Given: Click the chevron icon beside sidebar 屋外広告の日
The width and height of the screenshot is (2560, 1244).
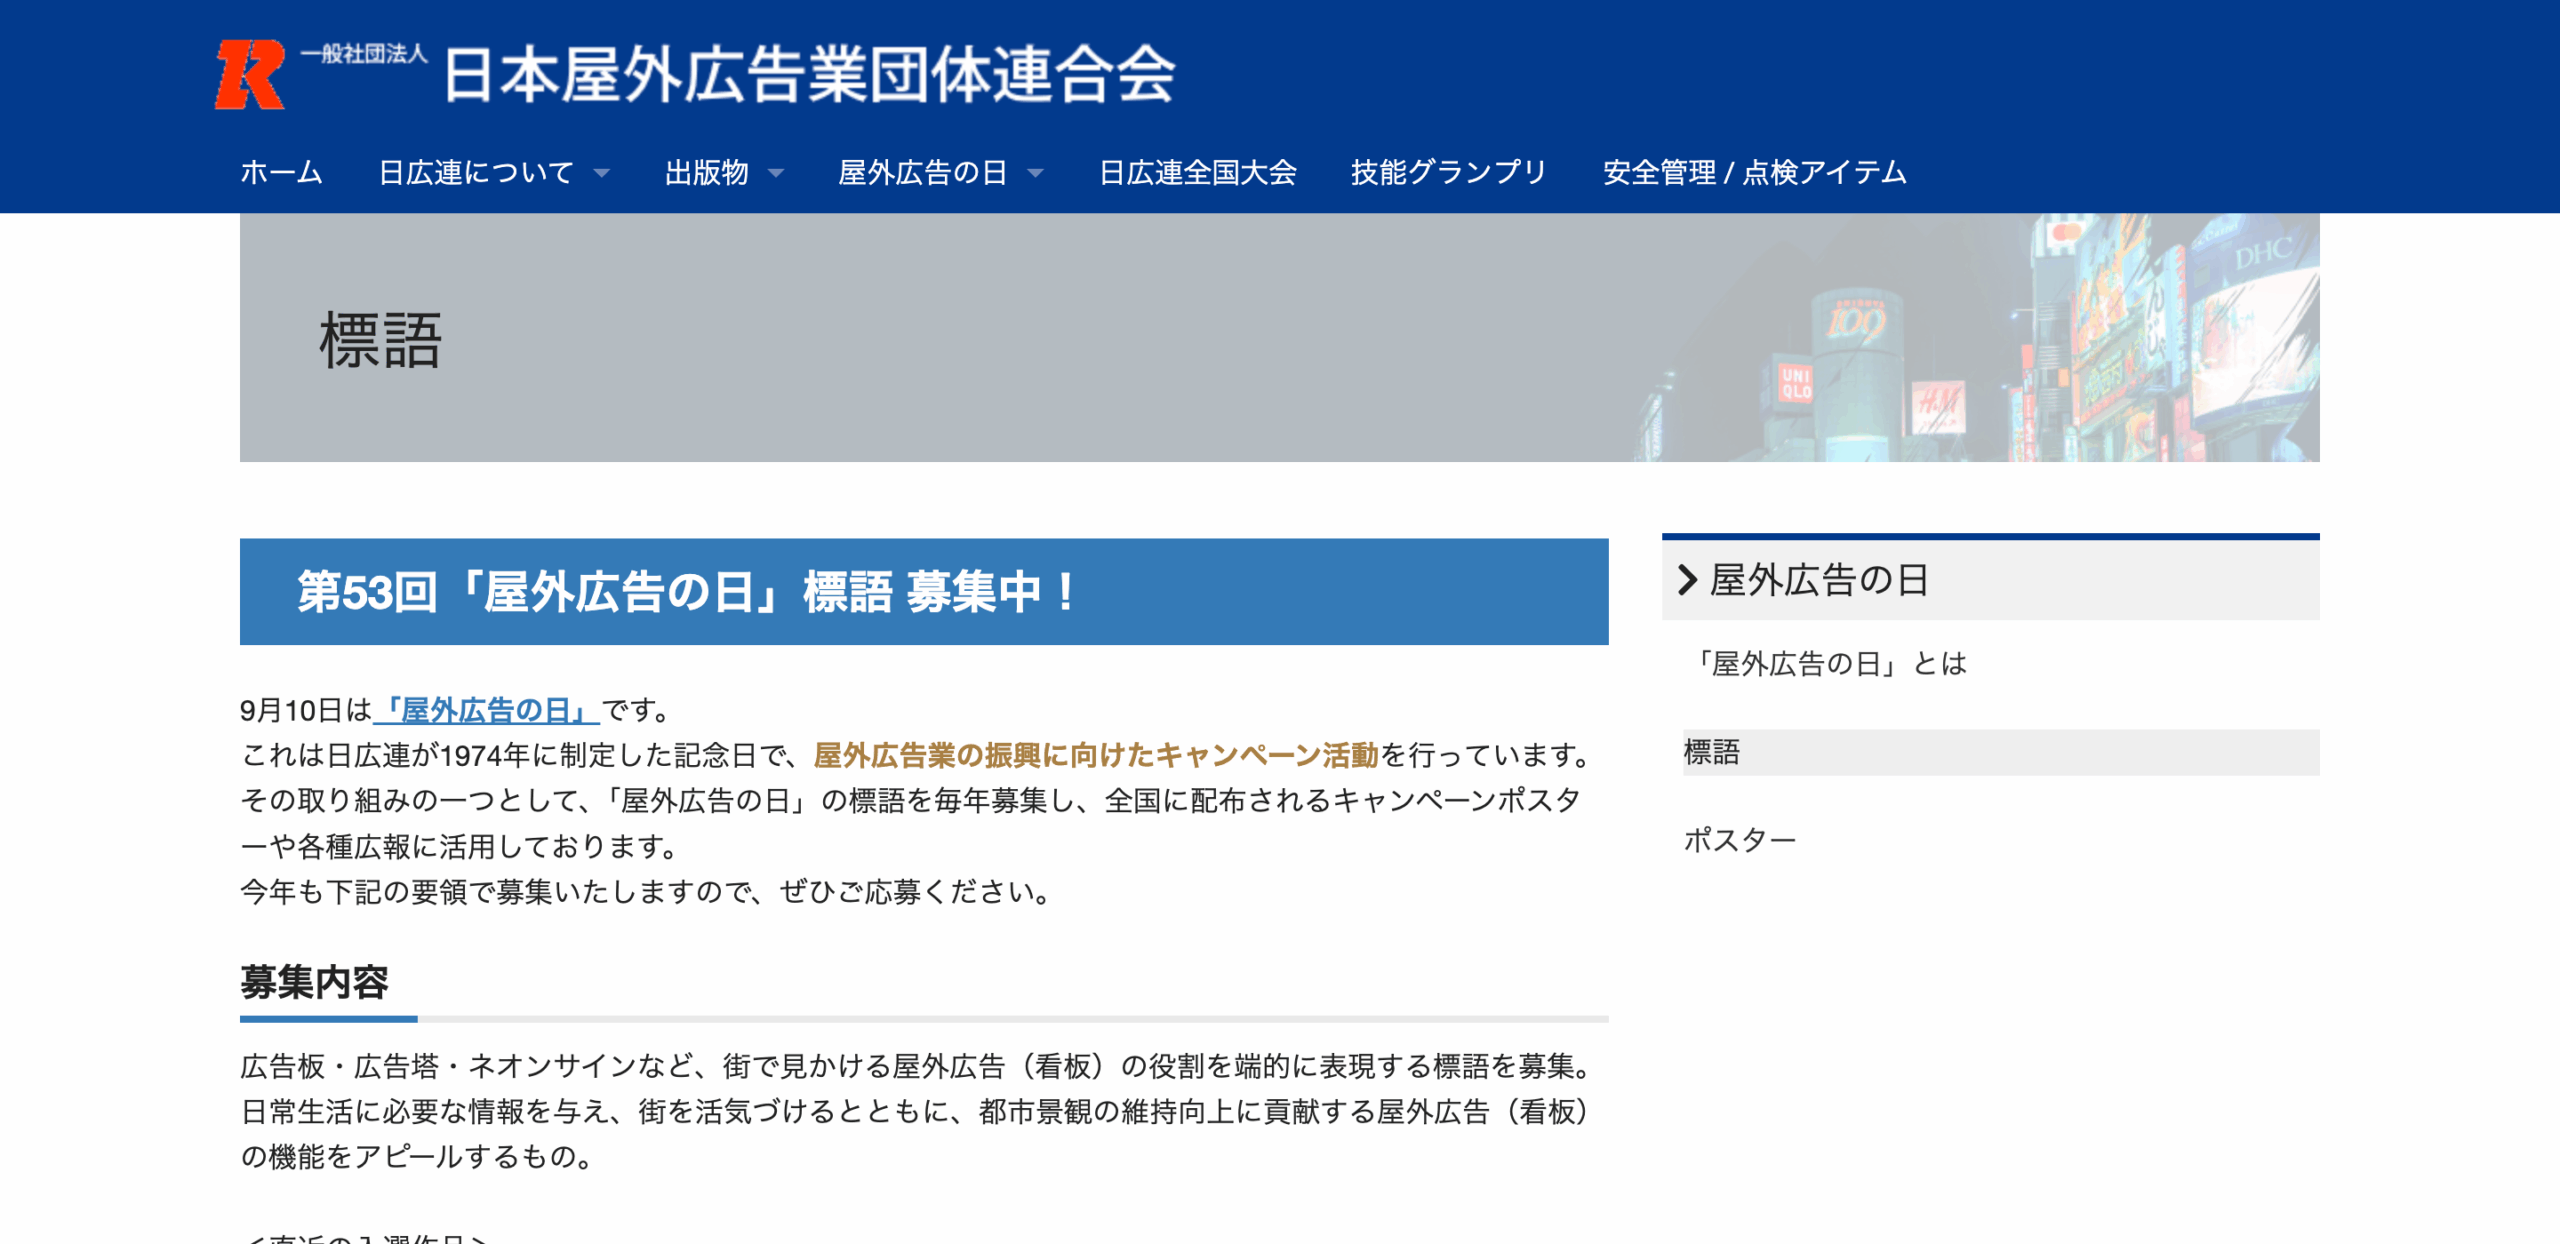Looking at the screenshot, I should coord(1687,580).
